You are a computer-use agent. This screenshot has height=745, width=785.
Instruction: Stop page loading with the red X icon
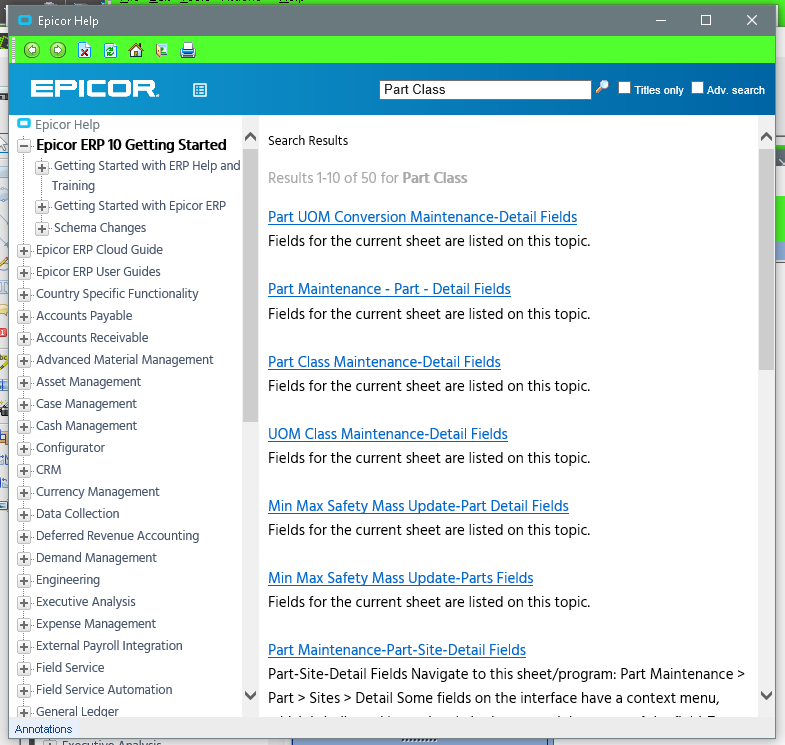click(x=85, y=50)
